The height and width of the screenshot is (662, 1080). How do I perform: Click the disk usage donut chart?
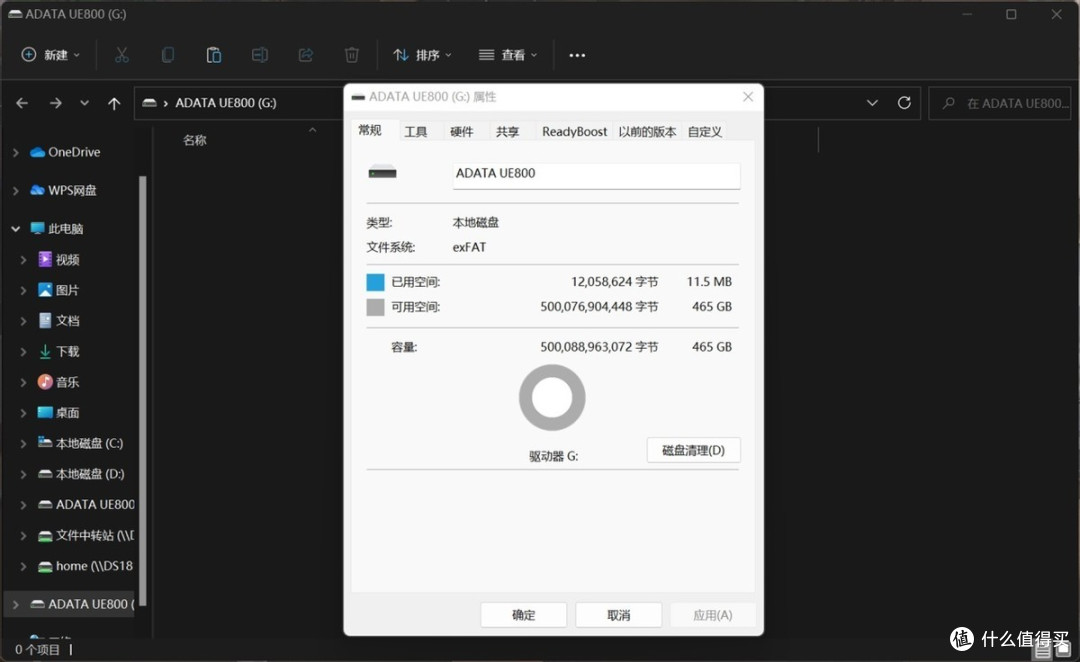click(552, 398)
